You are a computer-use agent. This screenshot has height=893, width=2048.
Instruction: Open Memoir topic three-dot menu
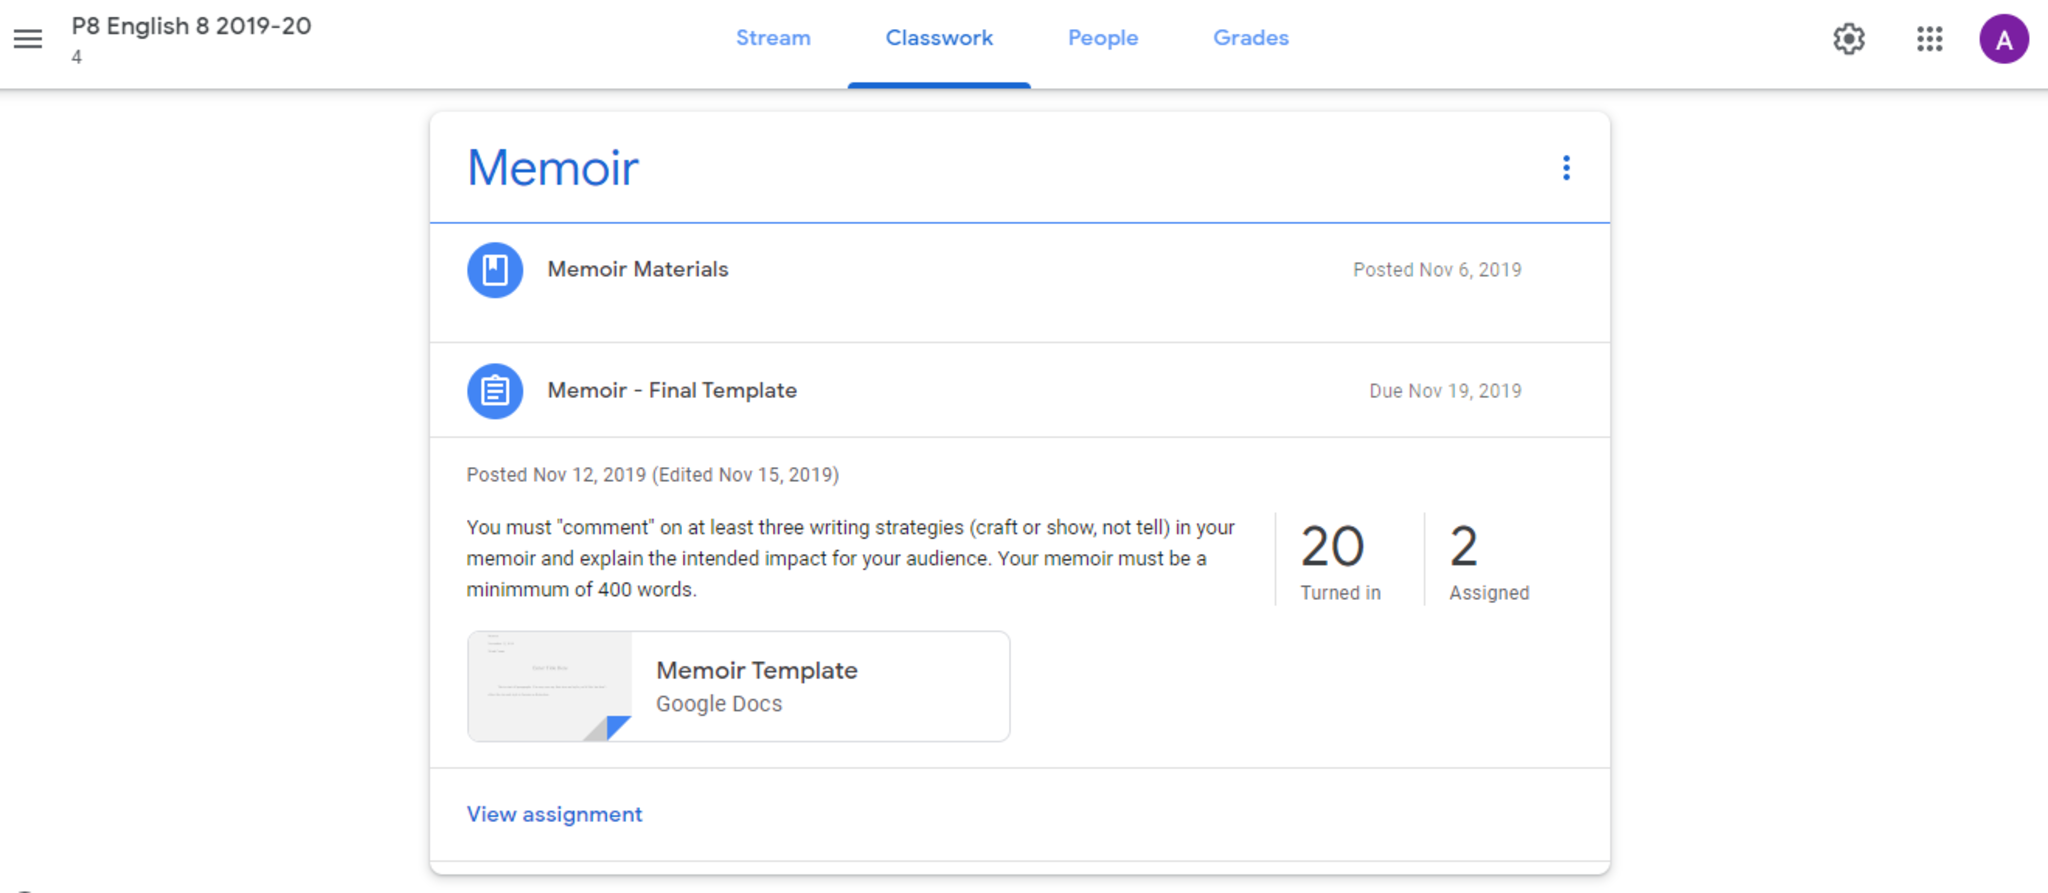pyautogui.click(x=1566, y=168)
